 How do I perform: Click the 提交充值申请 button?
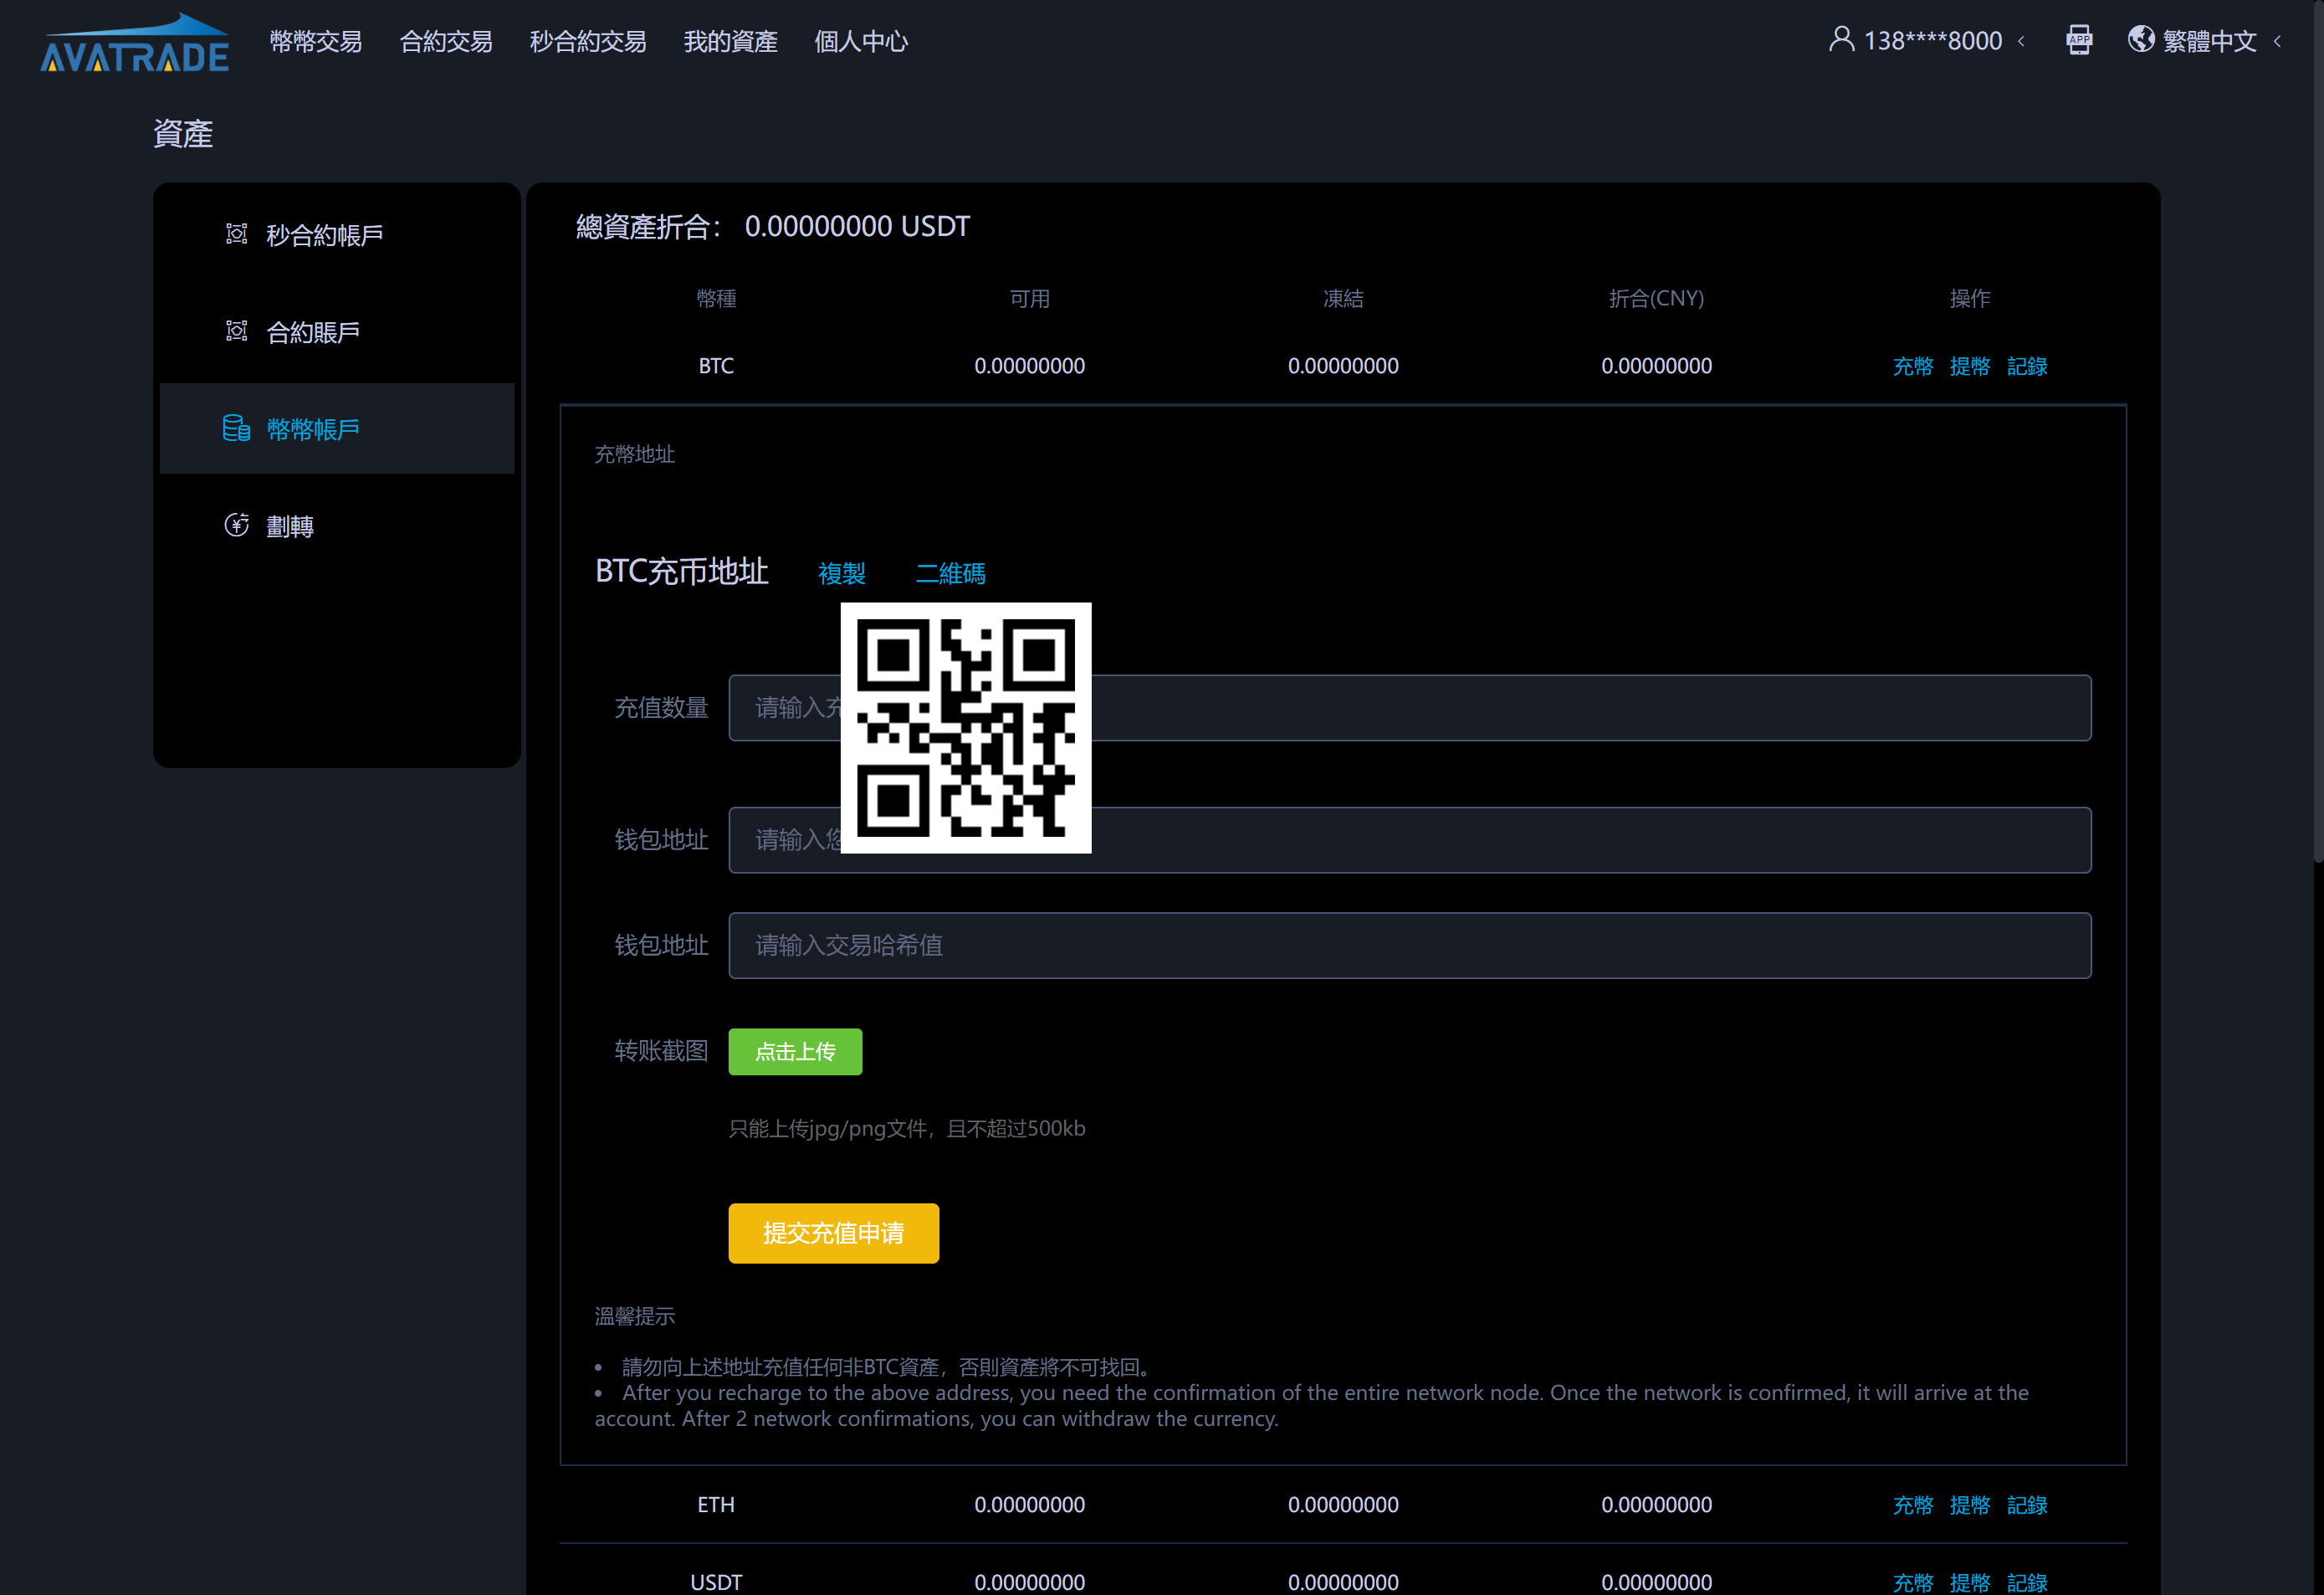834,1233
